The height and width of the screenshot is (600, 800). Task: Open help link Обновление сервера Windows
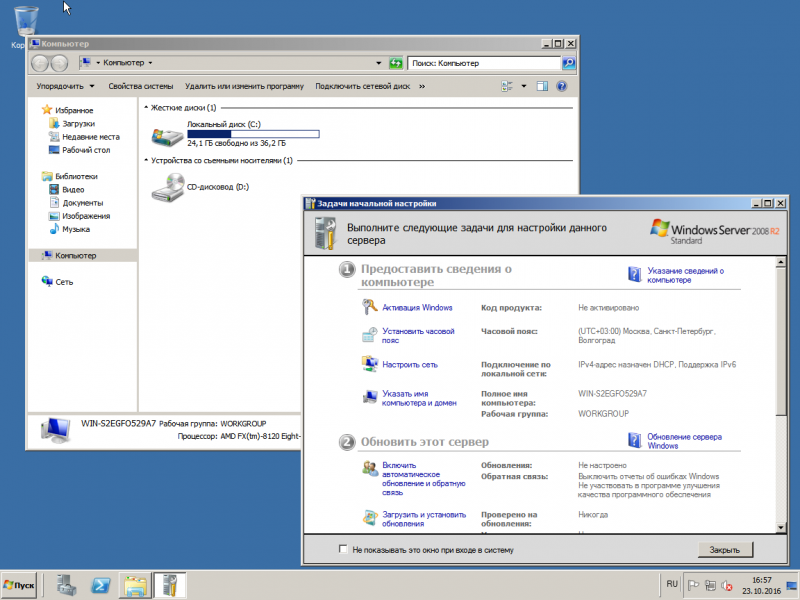tap(684, 441)
